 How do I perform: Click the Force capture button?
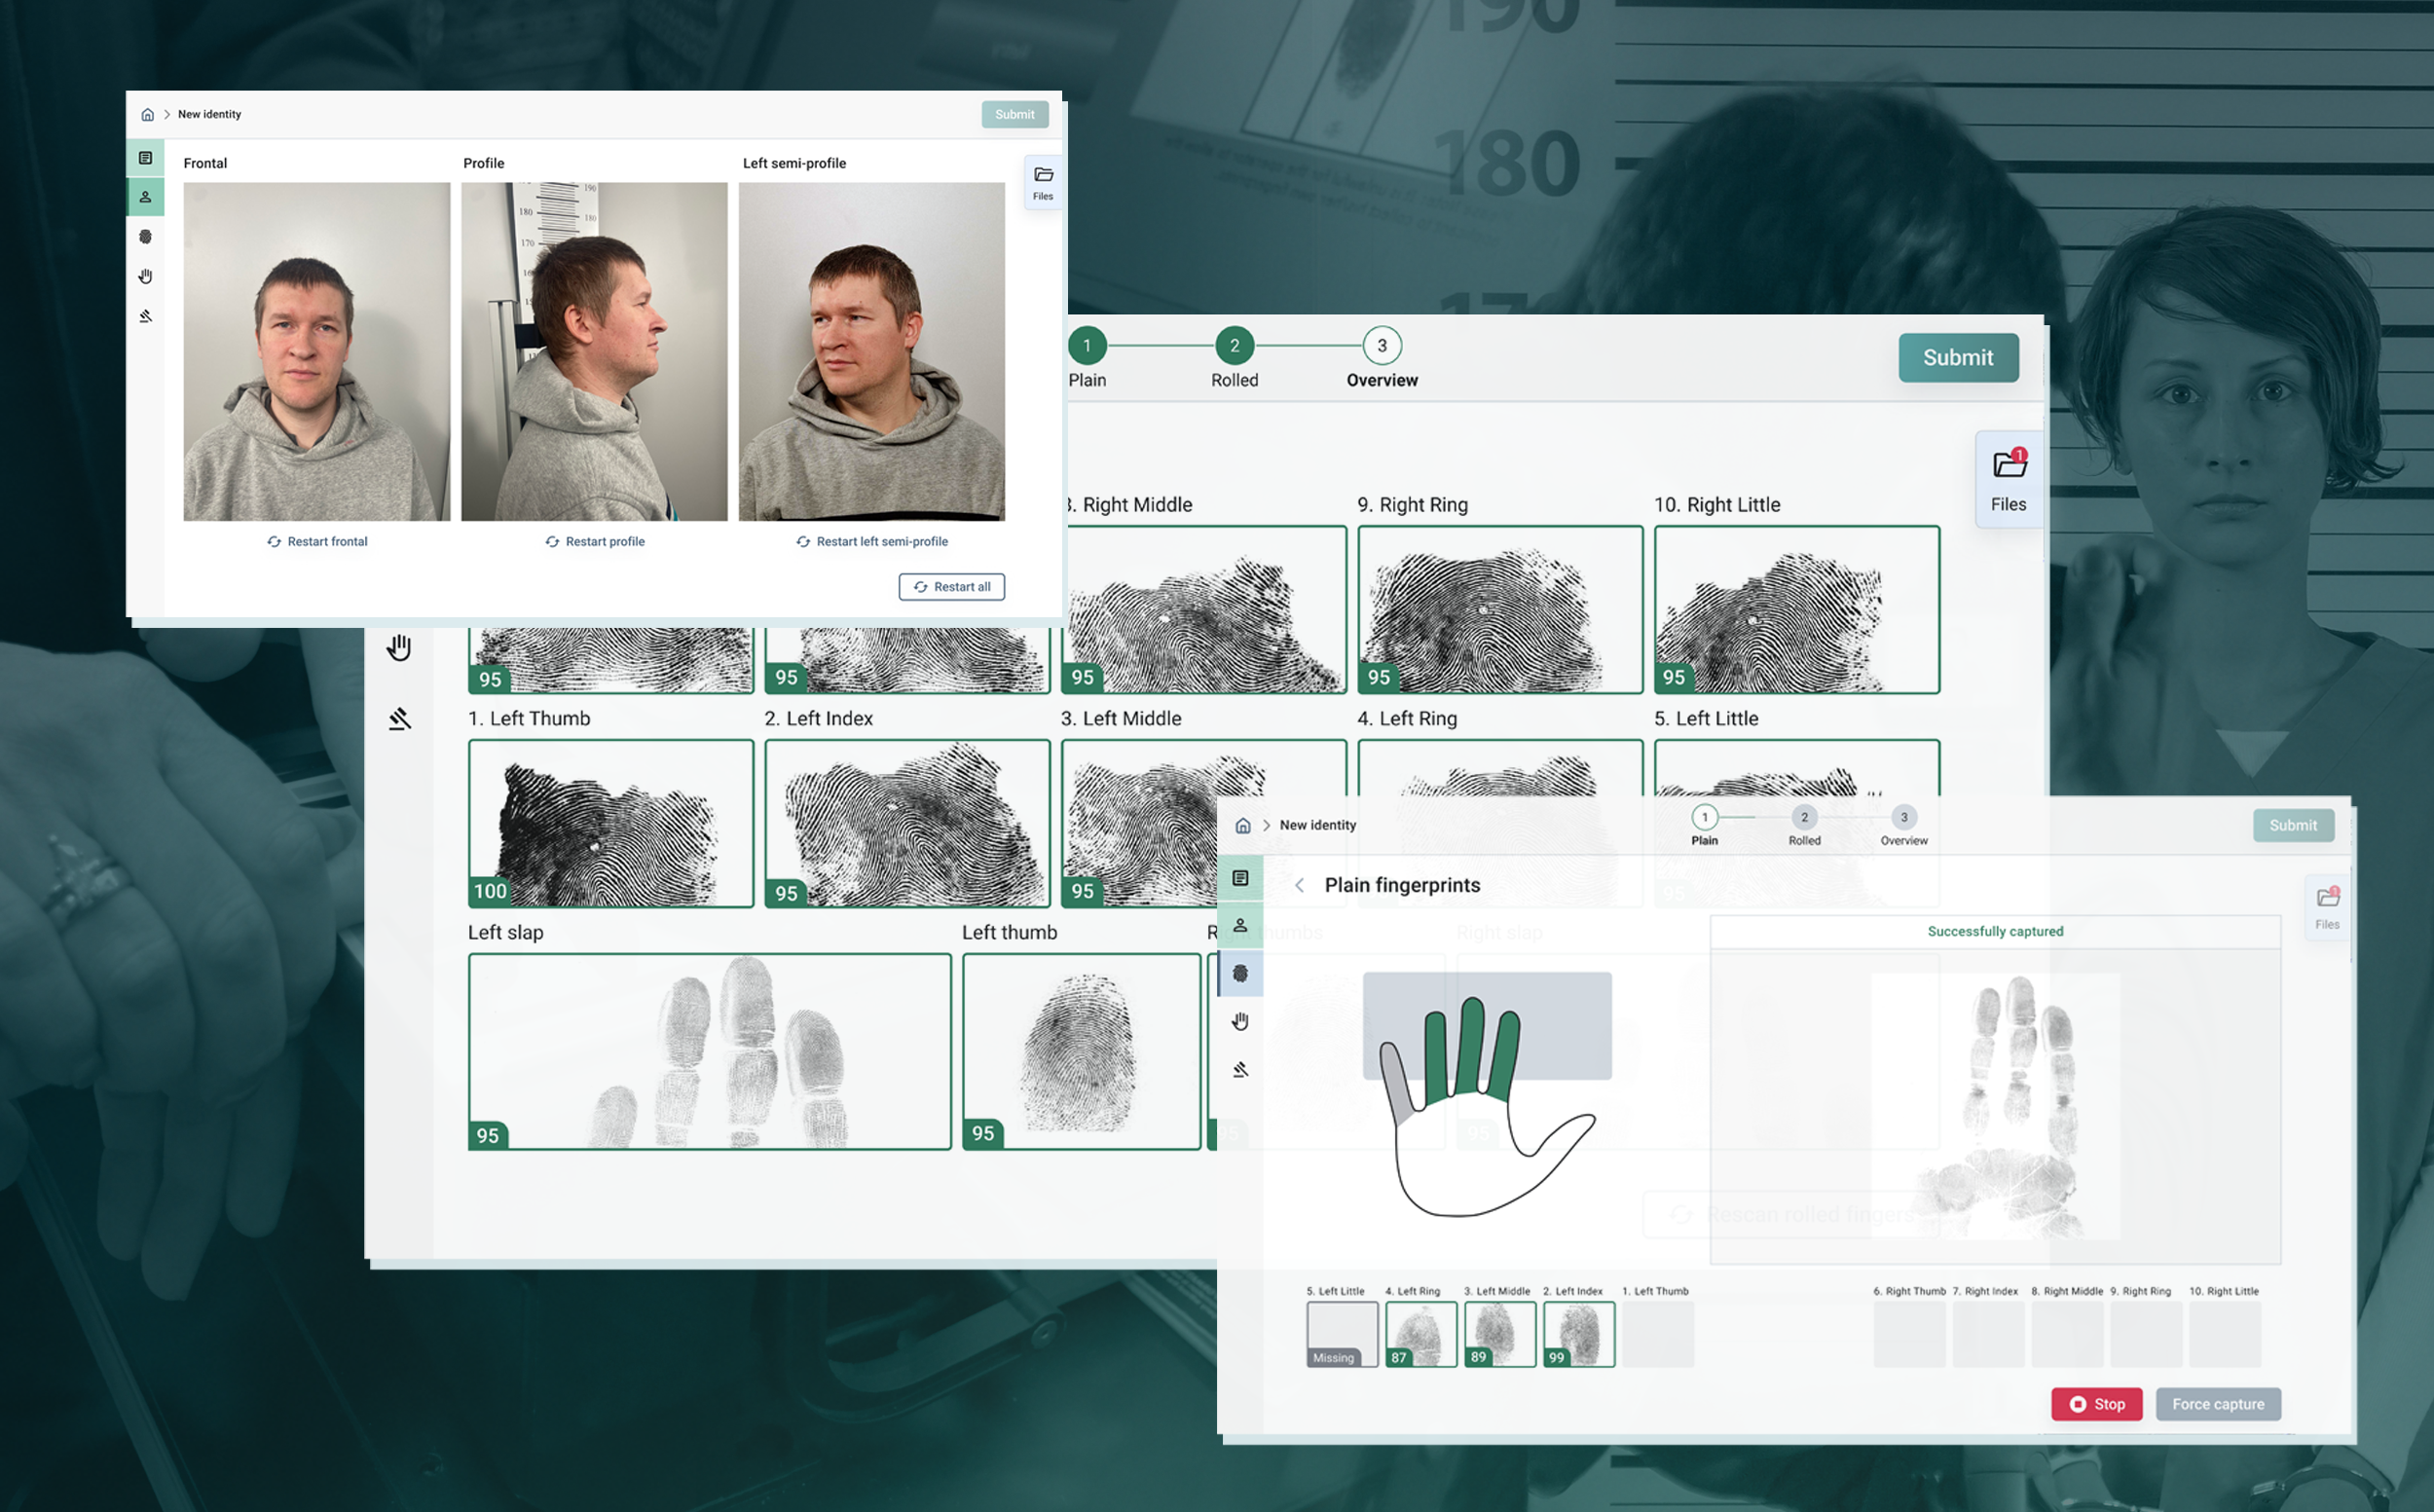tap(2217, 1404)
